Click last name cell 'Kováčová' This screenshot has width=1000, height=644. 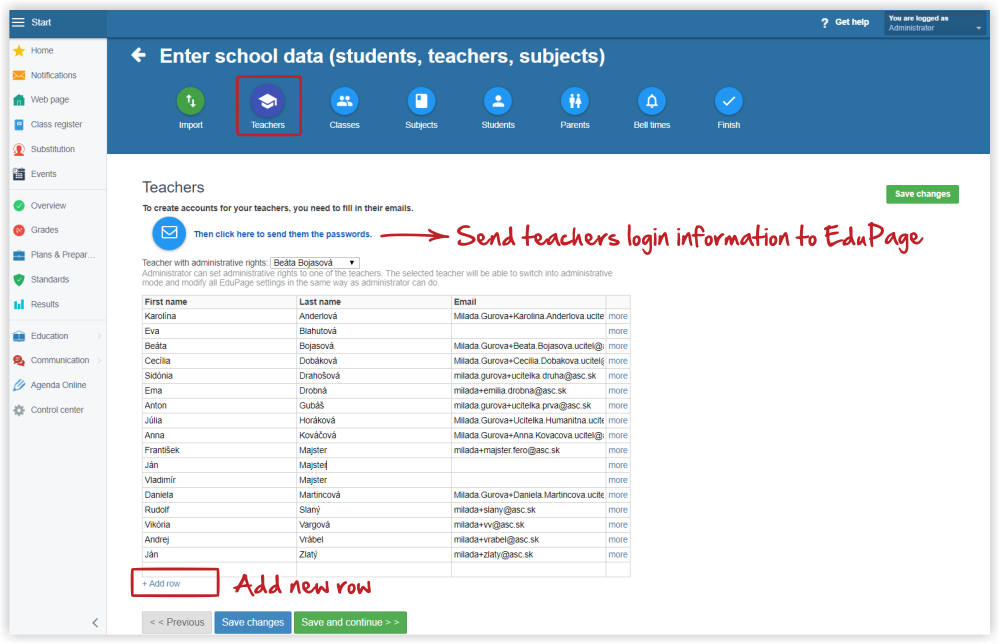374,435
